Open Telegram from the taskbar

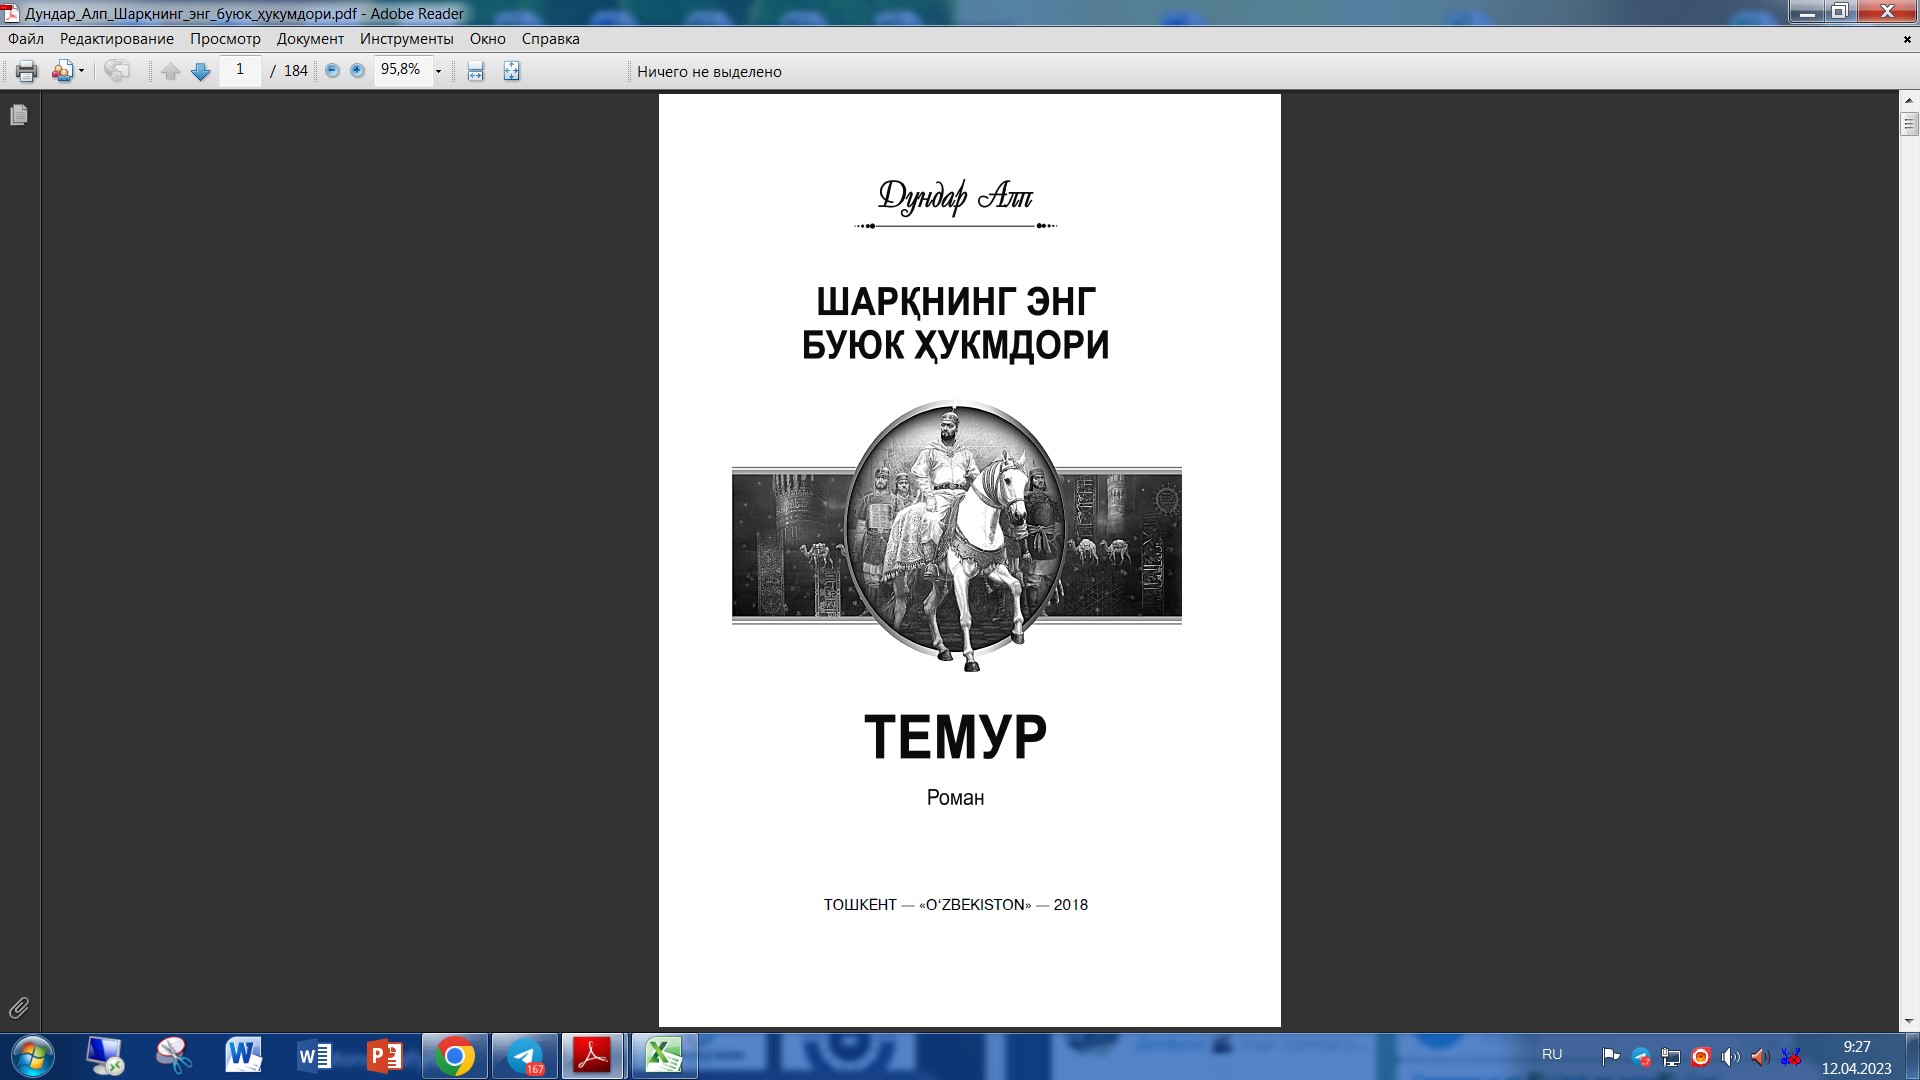pos(524,1056)
